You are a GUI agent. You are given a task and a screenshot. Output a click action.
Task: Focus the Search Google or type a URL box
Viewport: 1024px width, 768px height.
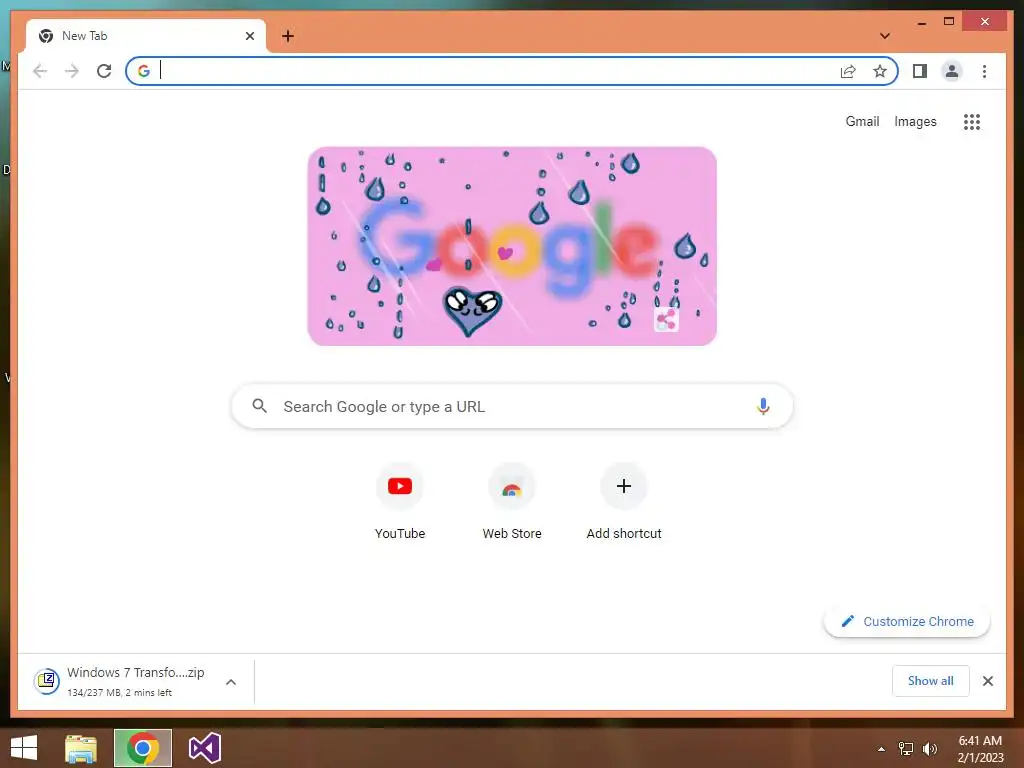(x=512, y=406)
